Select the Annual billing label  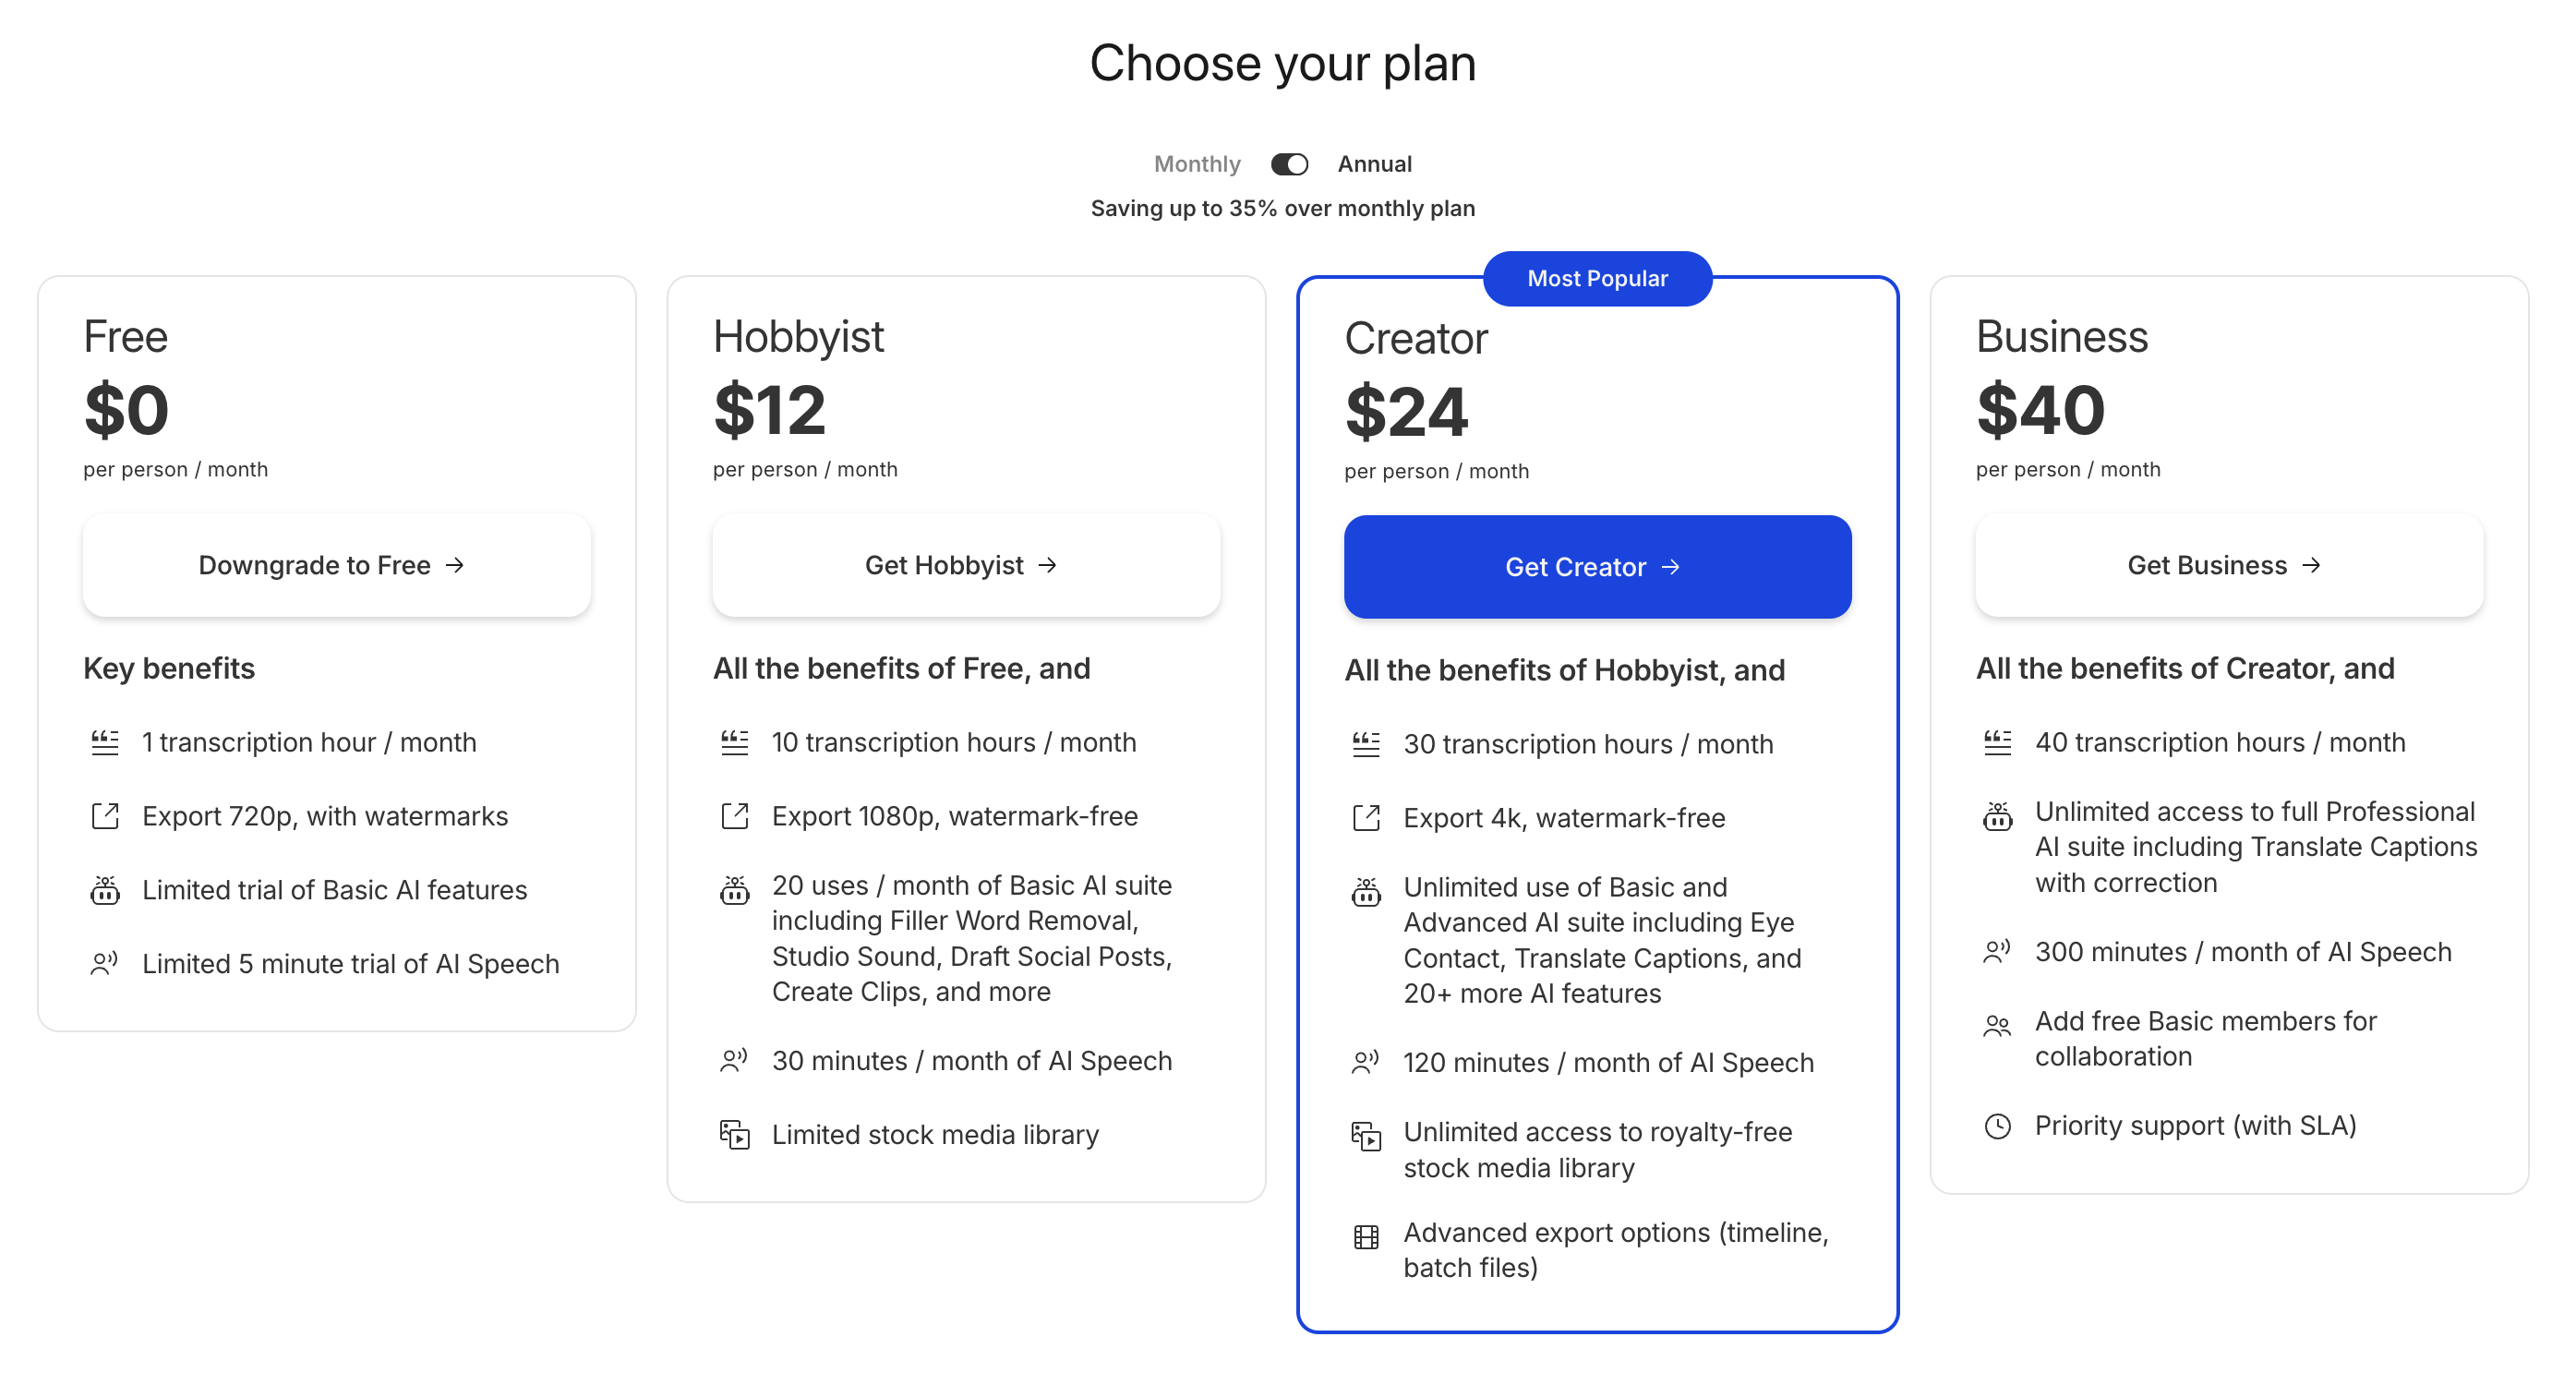(x=1374, y=164)
